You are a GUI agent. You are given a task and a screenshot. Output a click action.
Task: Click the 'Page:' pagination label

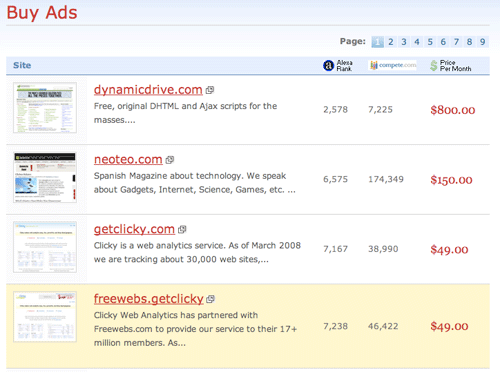[x=353, y=41]
